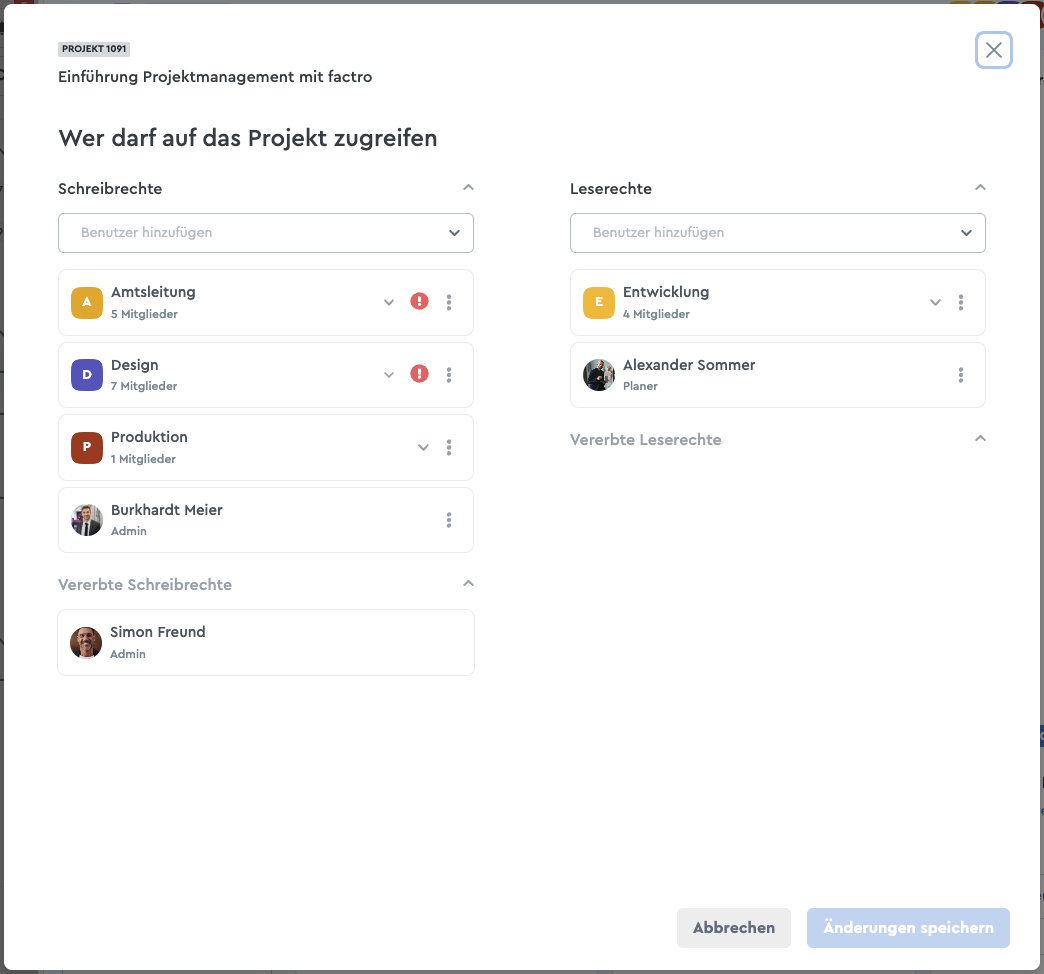Screen dimensions: 1044x974
Task: Click '1 Mitglieder' under Produktion
Action: (x=143, y=459)
